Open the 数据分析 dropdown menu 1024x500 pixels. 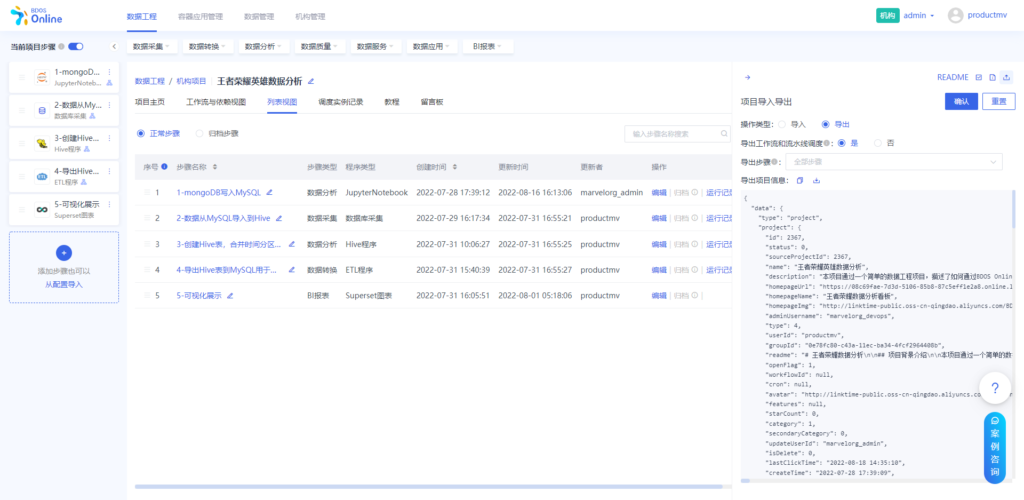pyautogui.click(x=264, y=47)
